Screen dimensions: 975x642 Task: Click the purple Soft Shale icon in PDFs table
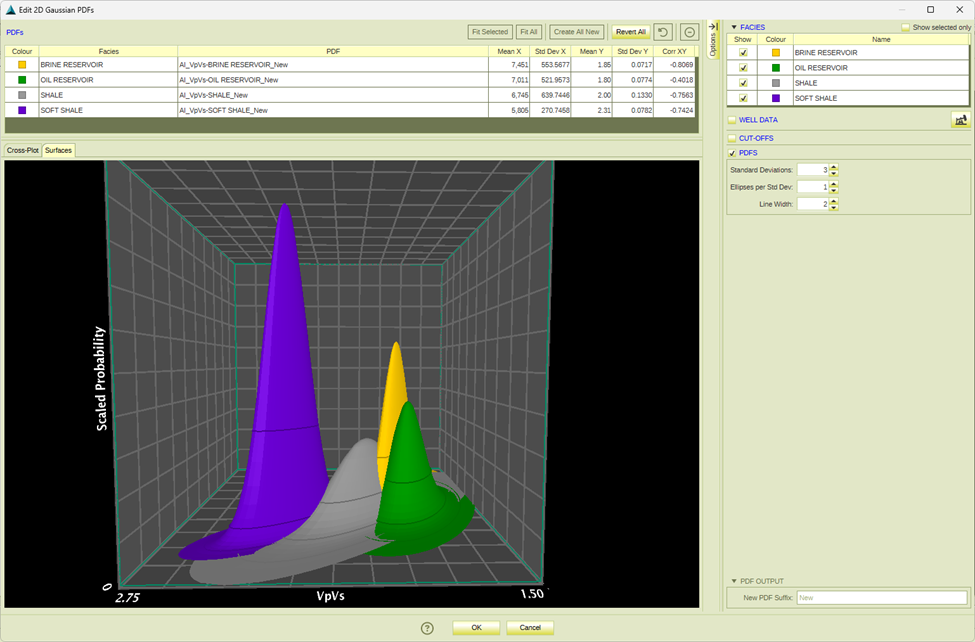tap(22, 110)
